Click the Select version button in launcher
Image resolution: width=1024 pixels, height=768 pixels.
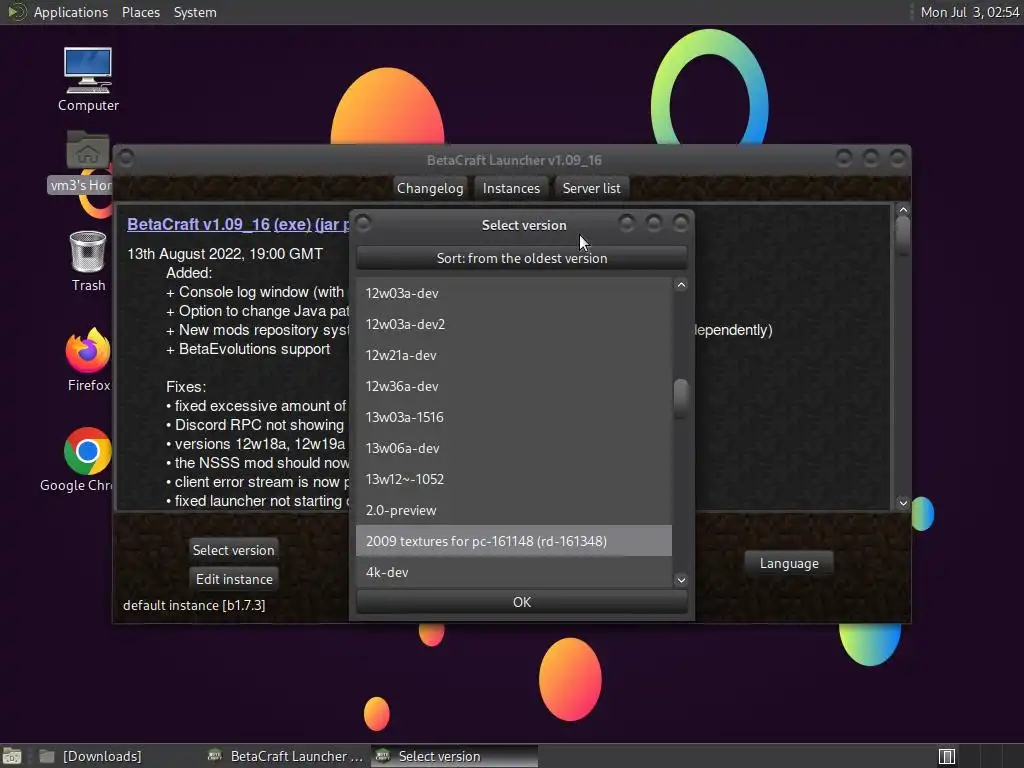(x=233, y=550)
